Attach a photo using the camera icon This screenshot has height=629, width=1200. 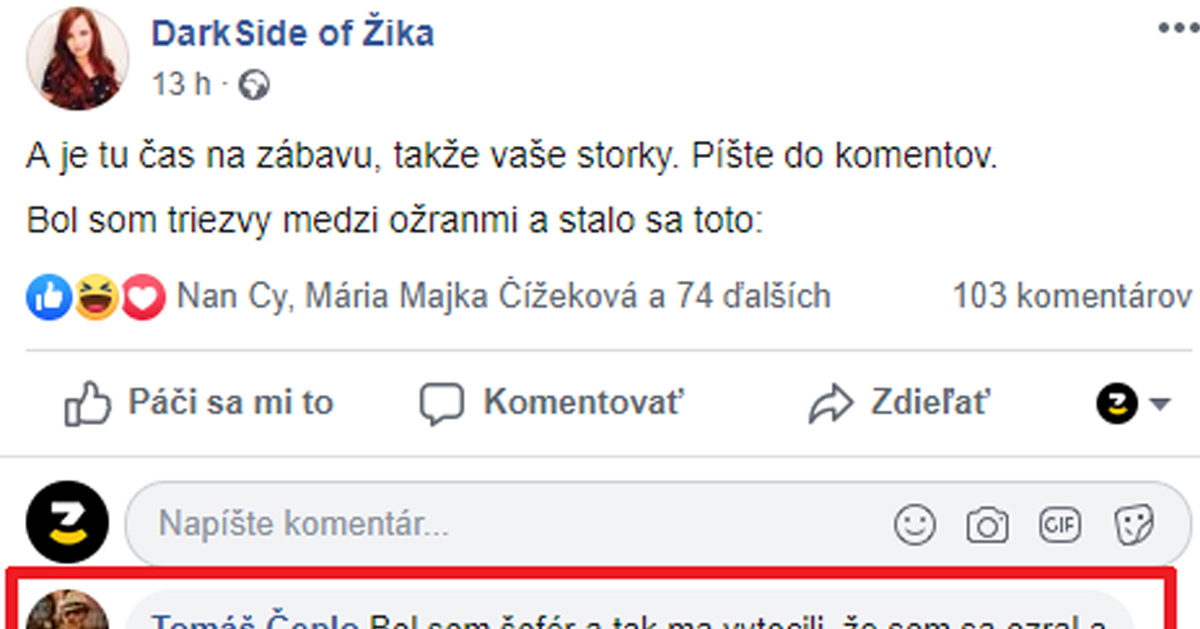[x=989, y=523]
